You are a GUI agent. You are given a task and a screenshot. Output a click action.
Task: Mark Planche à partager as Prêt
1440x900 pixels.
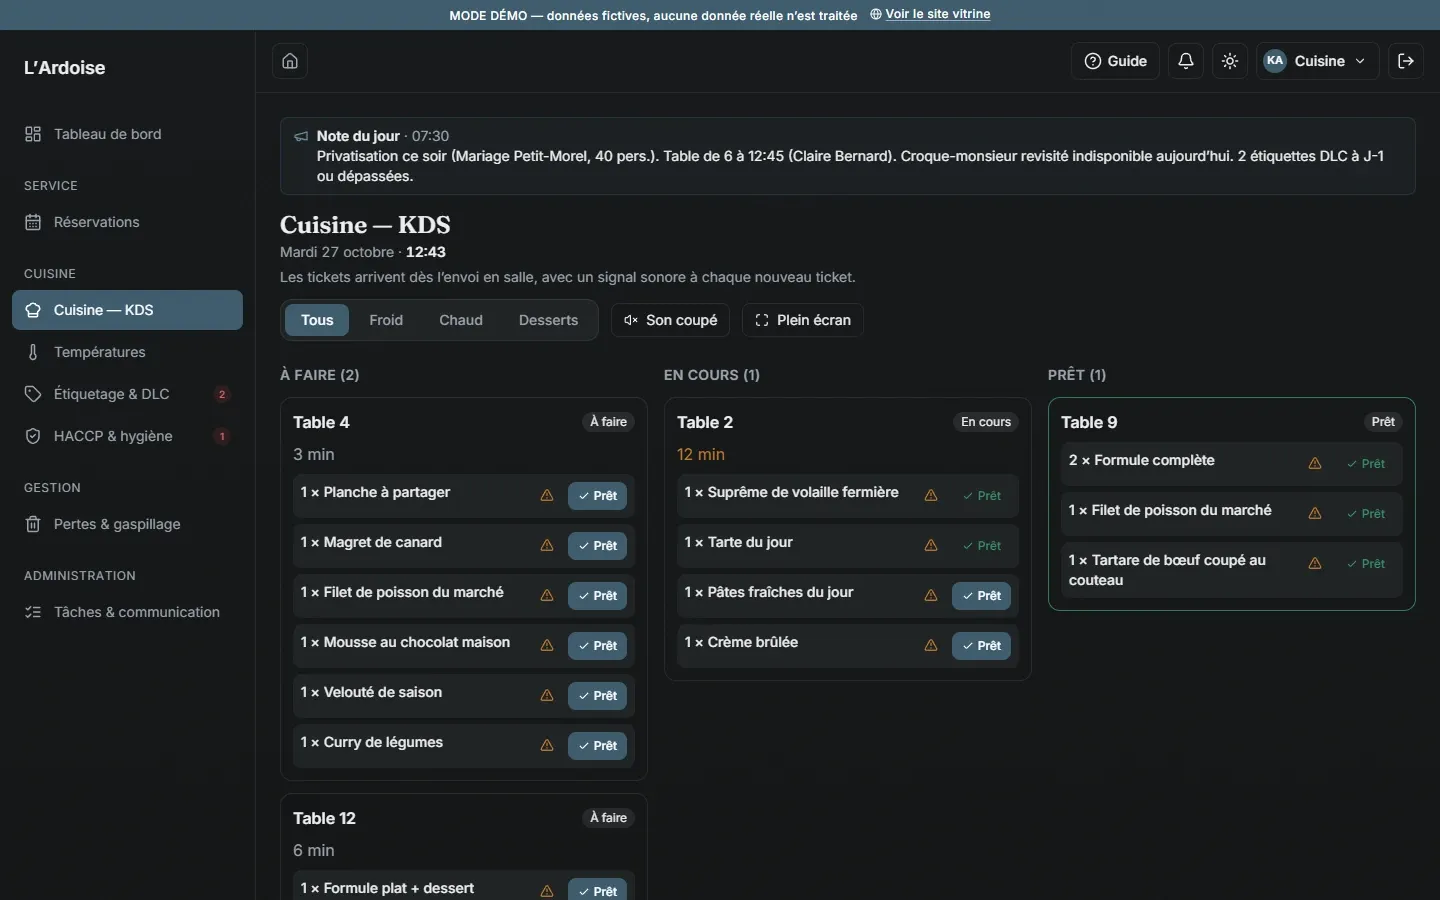(x=598, y=496)
